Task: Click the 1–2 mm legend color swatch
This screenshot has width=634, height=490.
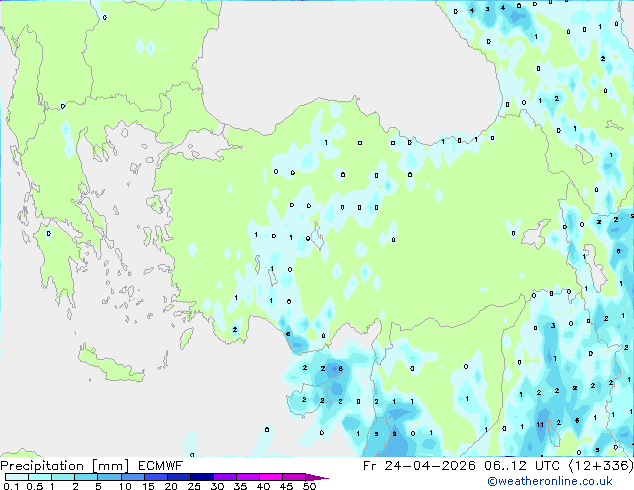Action: 63,477
